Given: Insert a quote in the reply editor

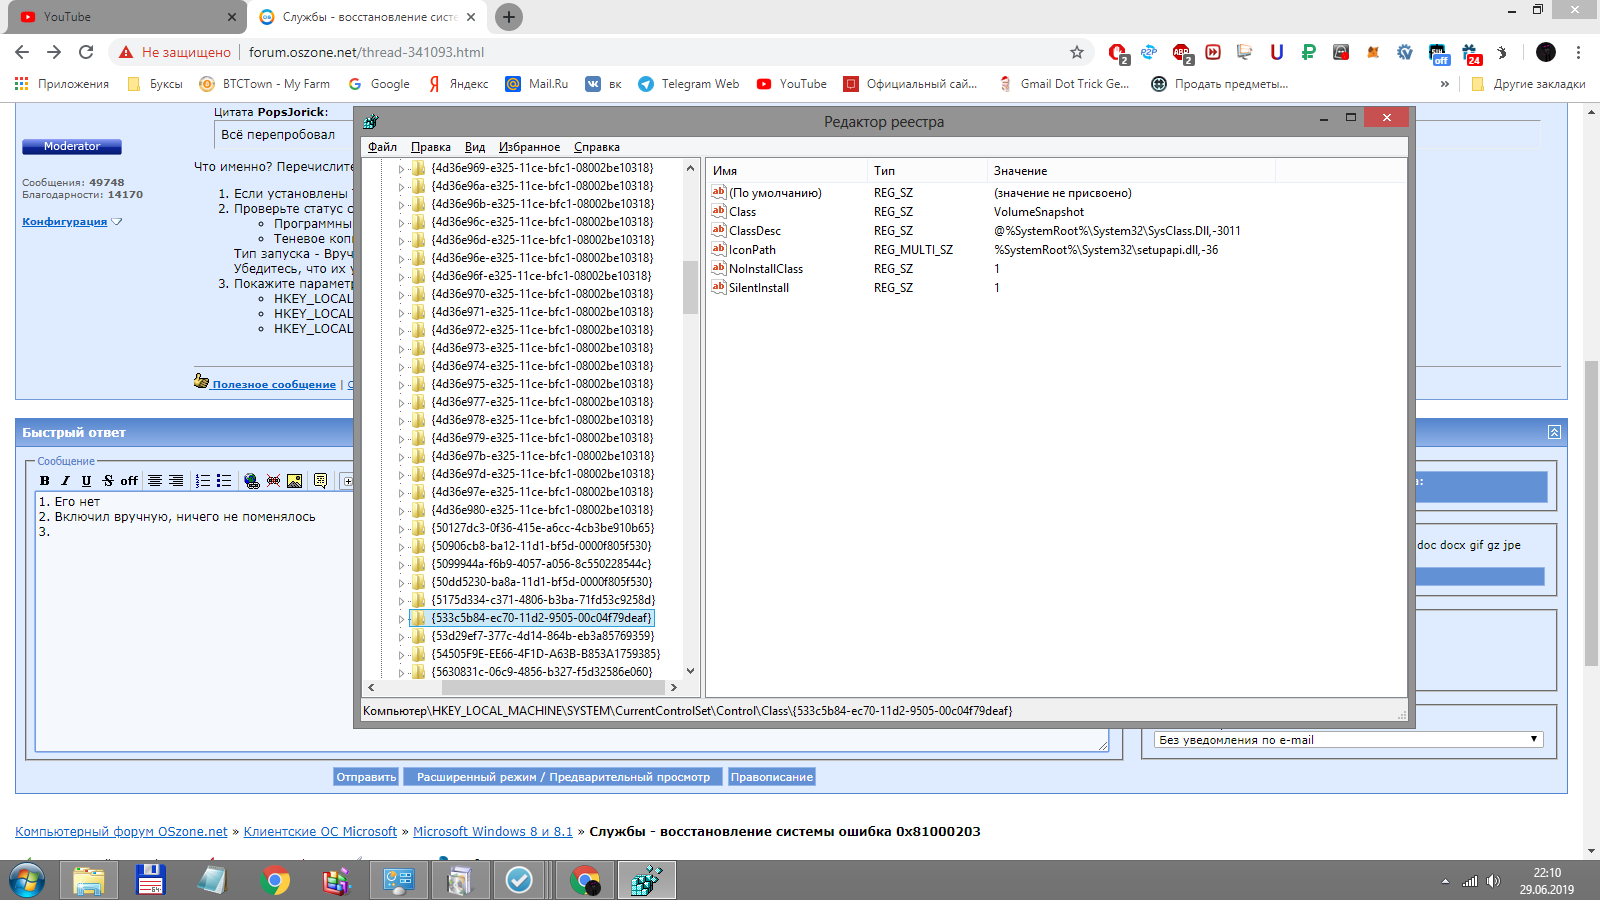Looking at the screenshot, I should click(321, 481).
